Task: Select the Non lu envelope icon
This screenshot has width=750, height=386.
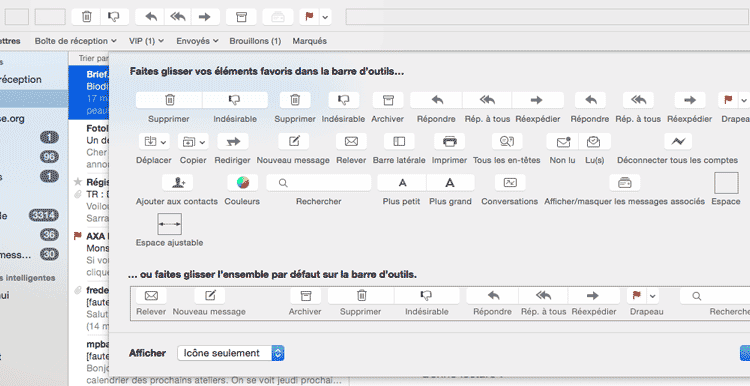Action: 562,141
